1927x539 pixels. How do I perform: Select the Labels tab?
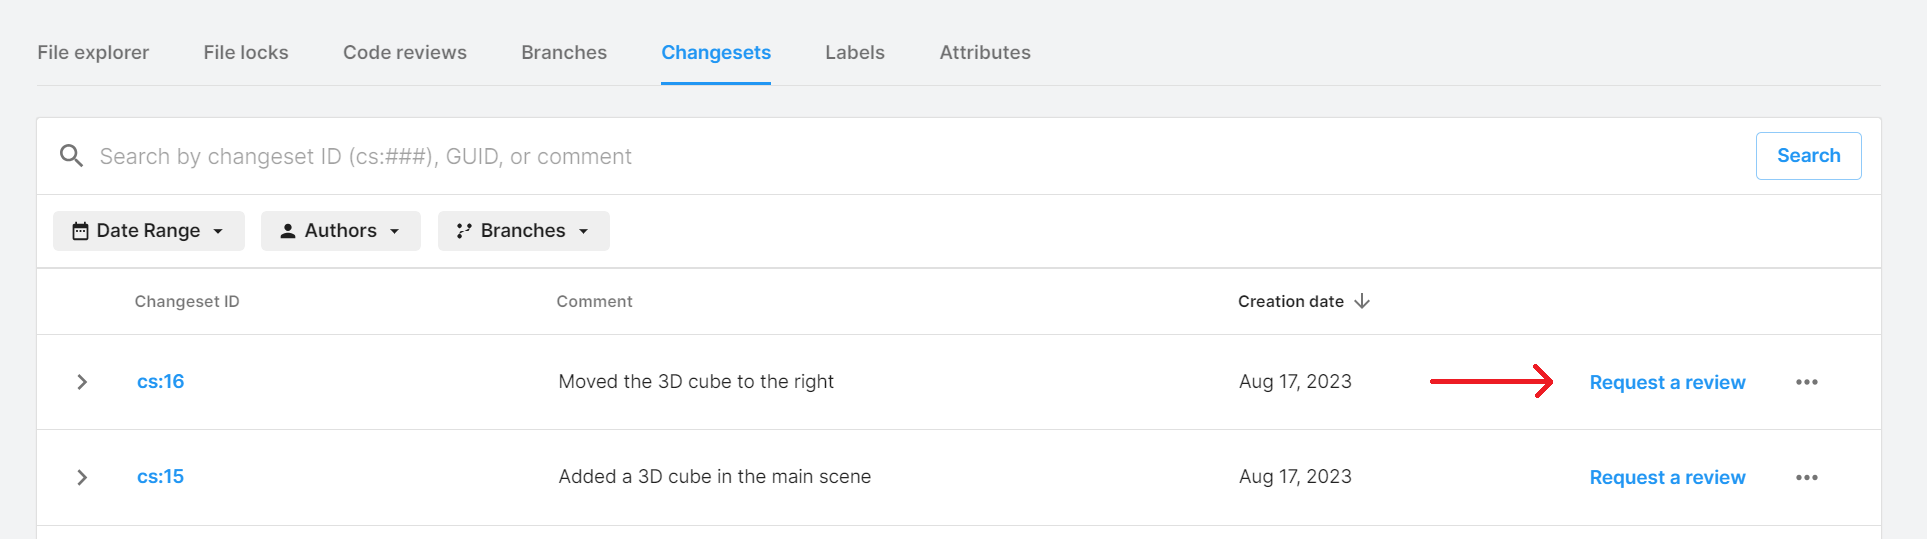(855, 52)
